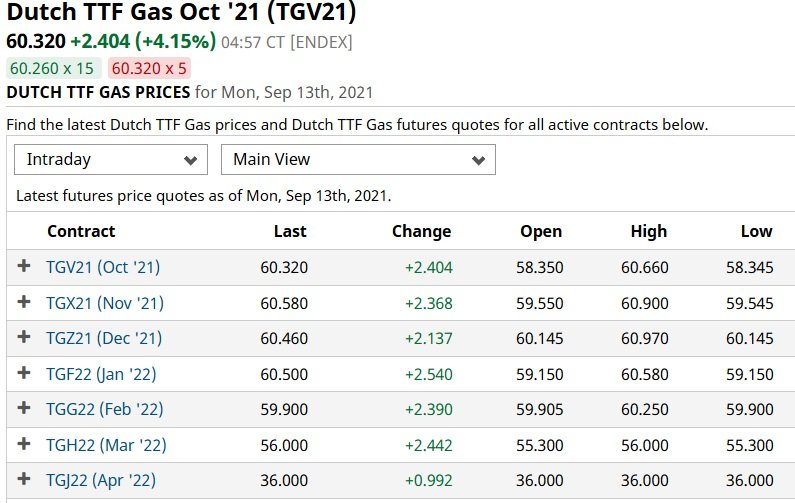Open the TGF22 (Jan '22) contract link
Screen dimensions: 795x503
[x=101, y=374]
